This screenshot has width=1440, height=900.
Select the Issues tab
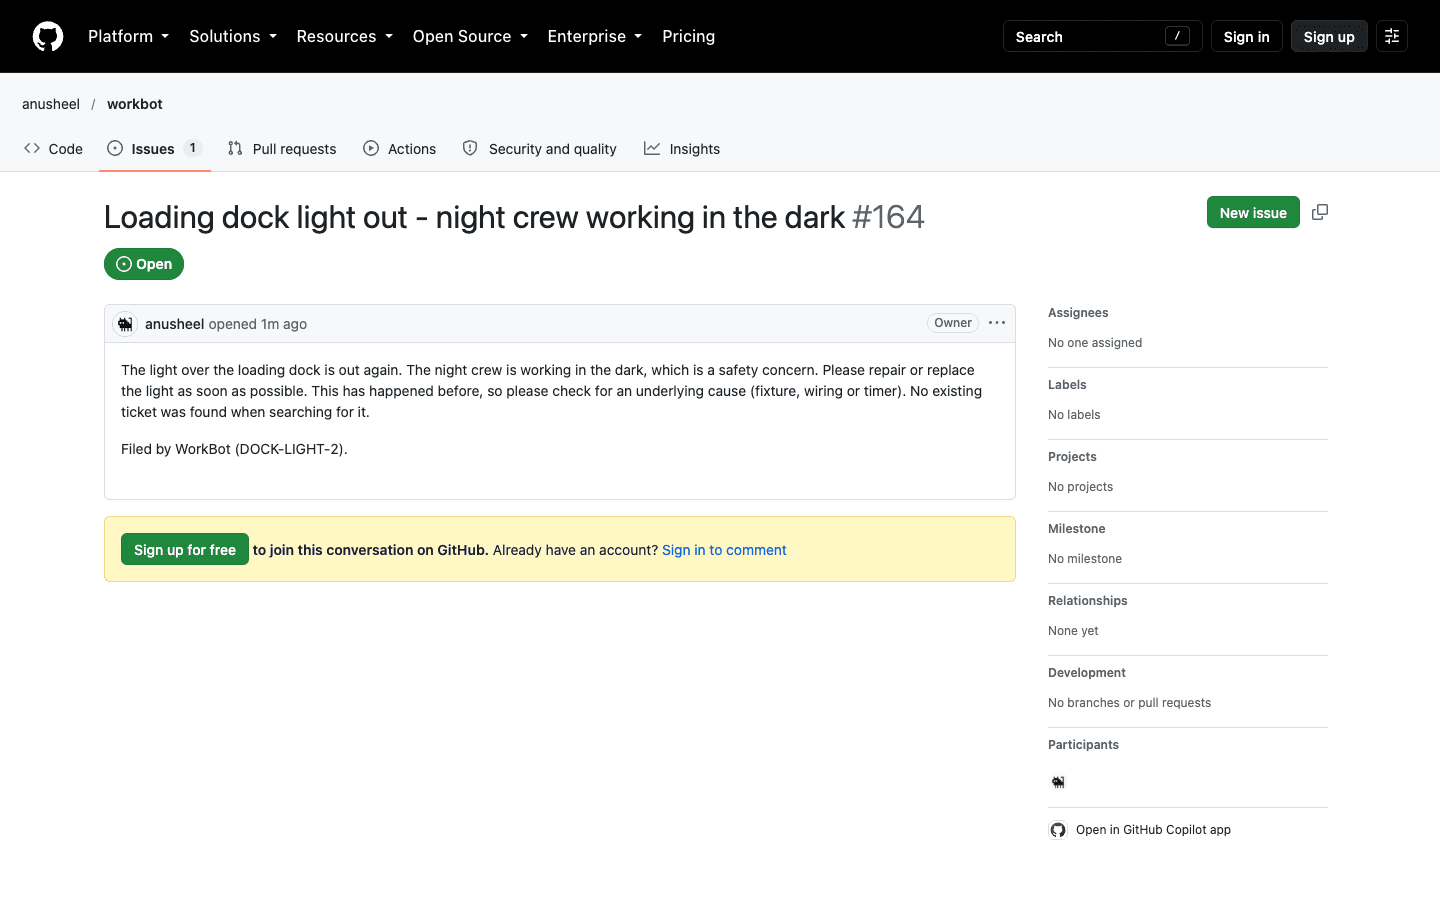(x=155, y=149)
